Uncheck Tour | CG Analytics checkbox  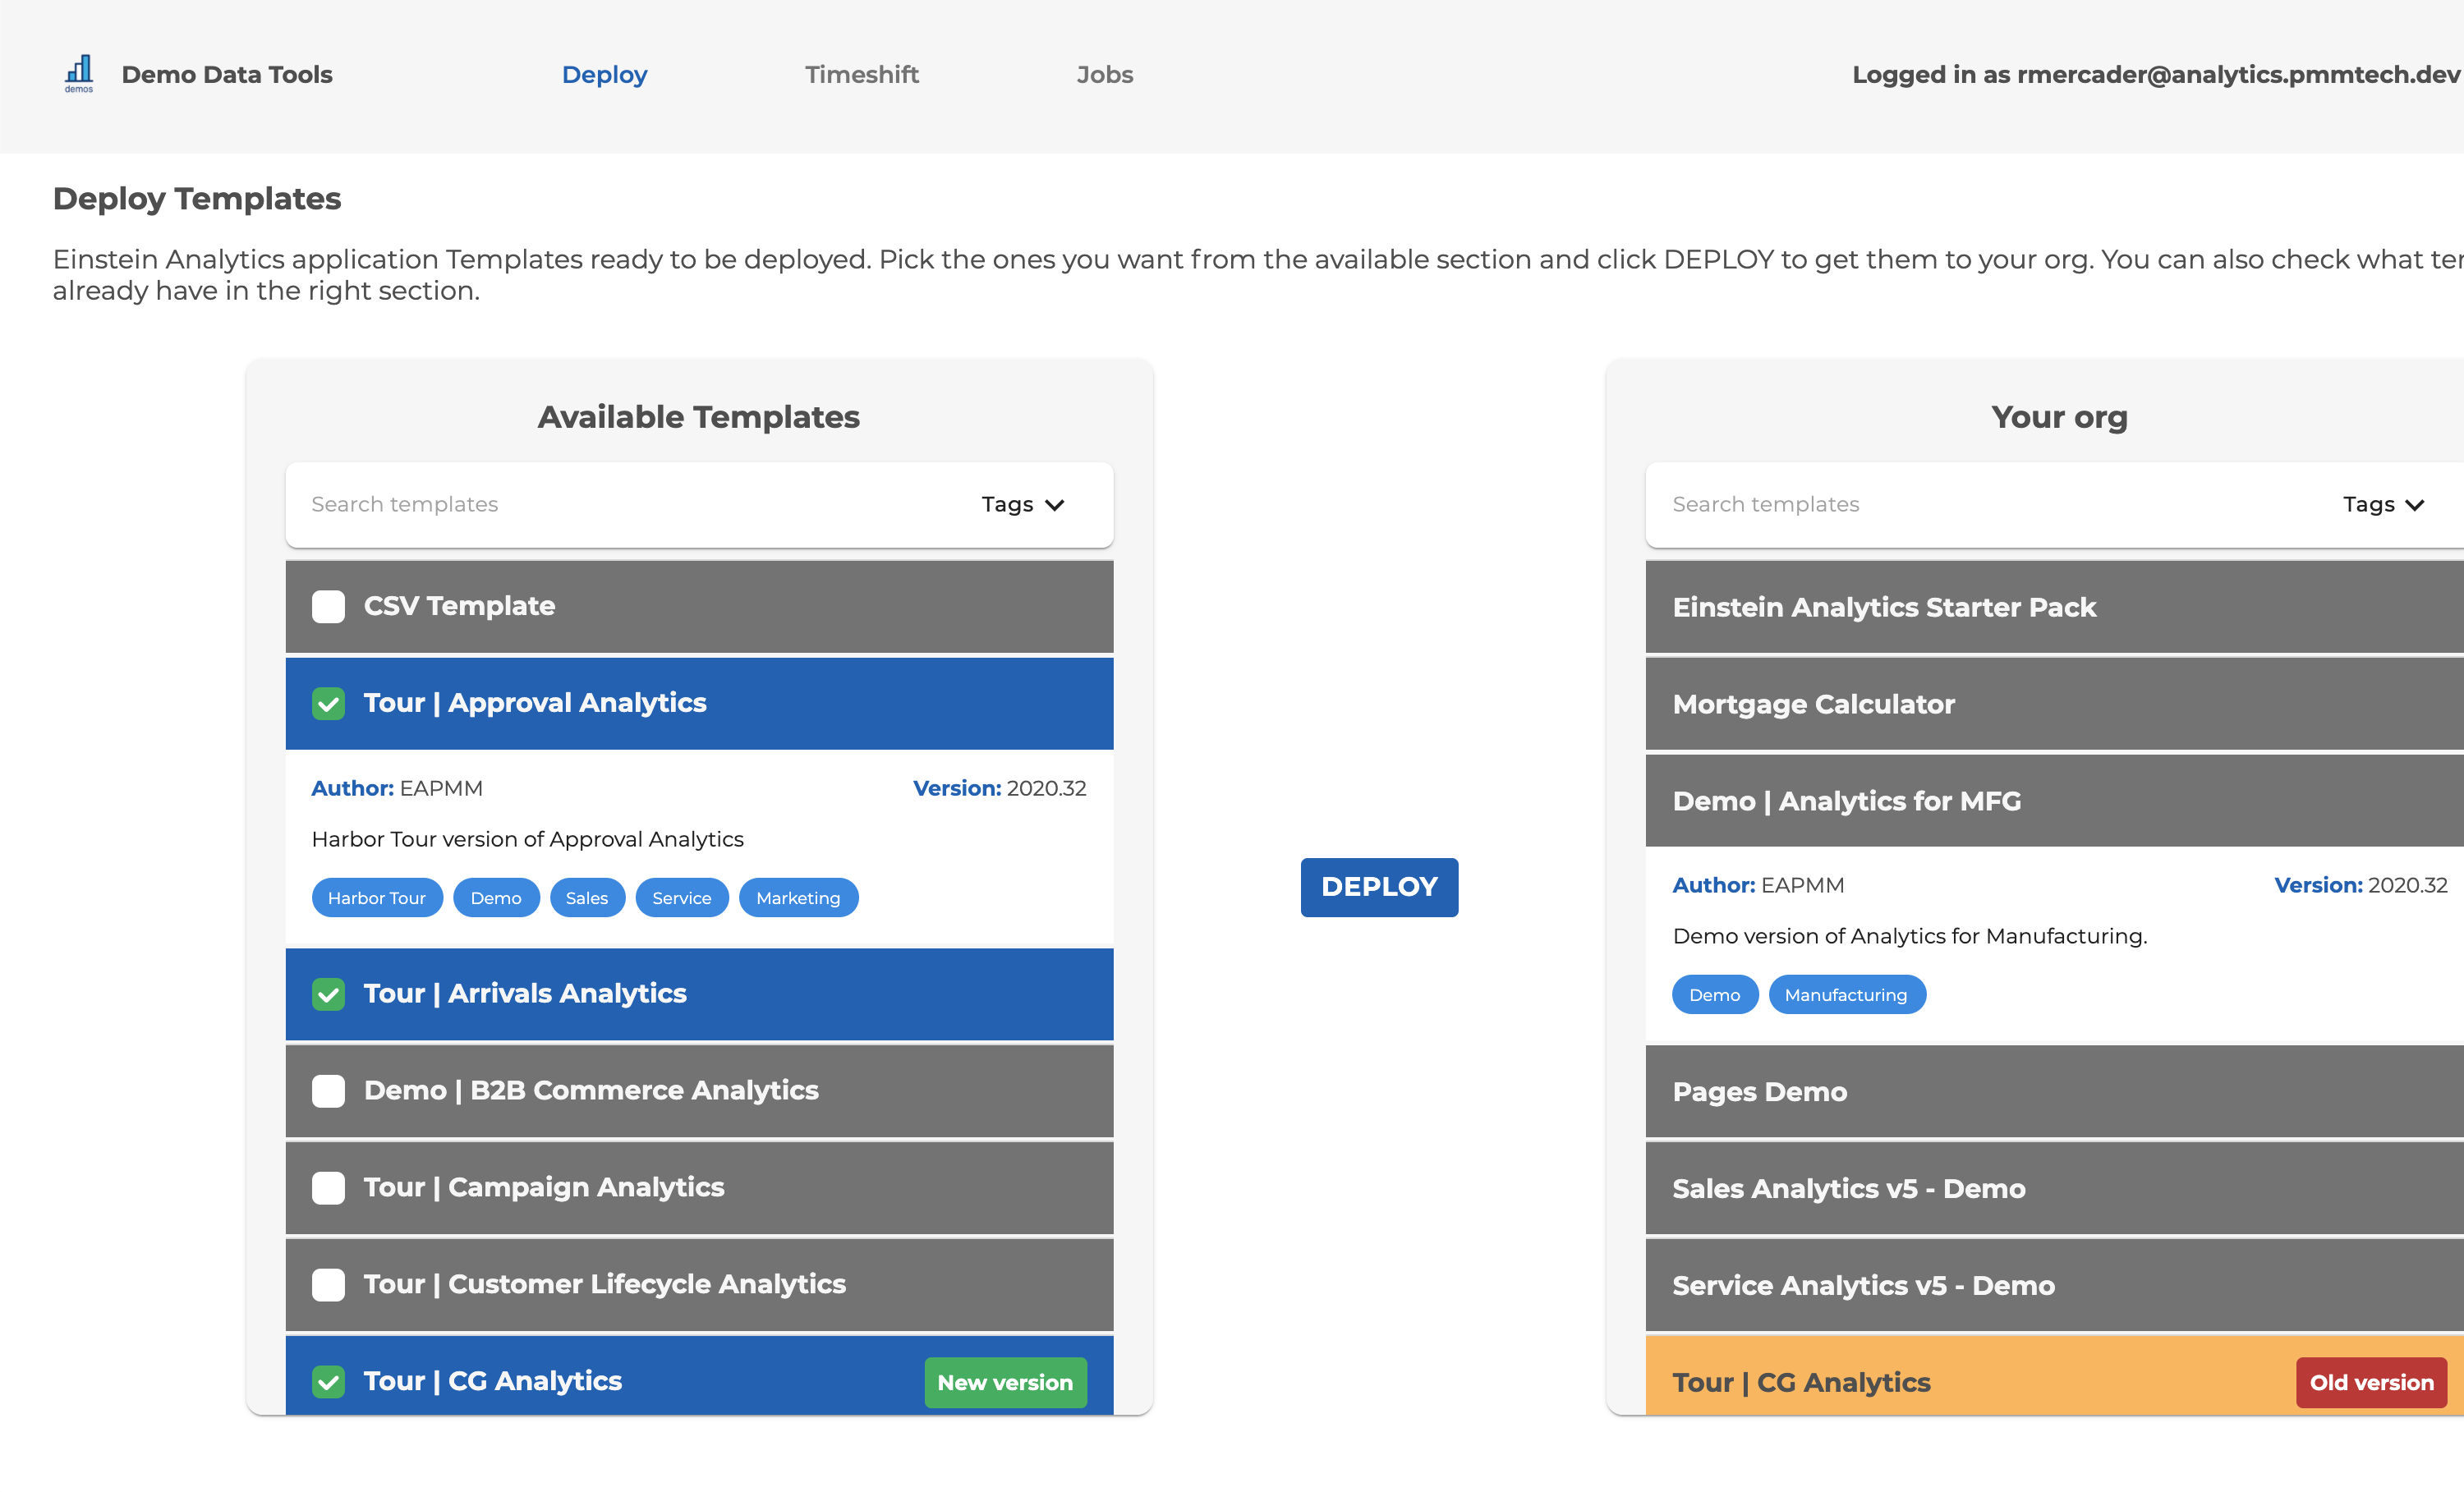click(x=328, y=1382)
